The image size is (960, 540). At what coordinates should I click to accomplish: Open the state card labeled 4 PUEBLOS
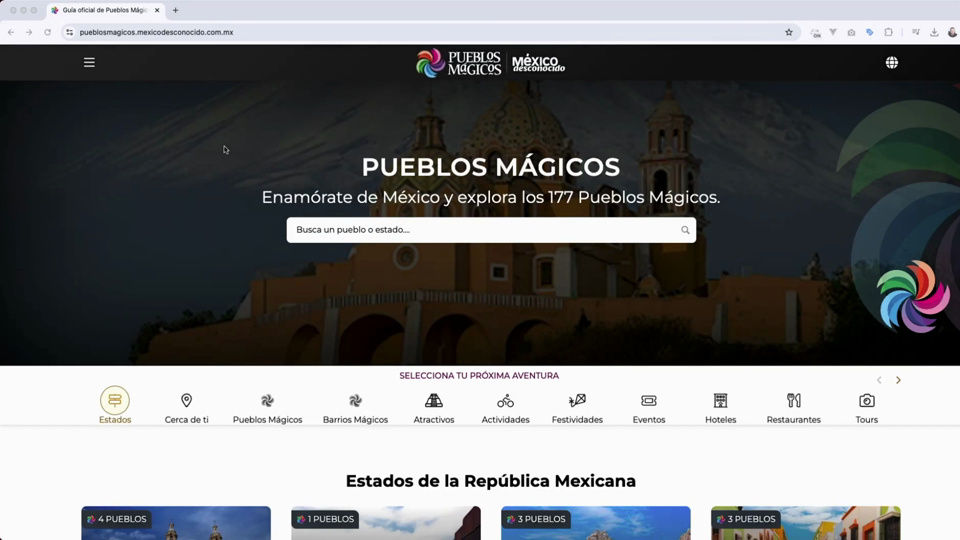[x=176, y=523]
